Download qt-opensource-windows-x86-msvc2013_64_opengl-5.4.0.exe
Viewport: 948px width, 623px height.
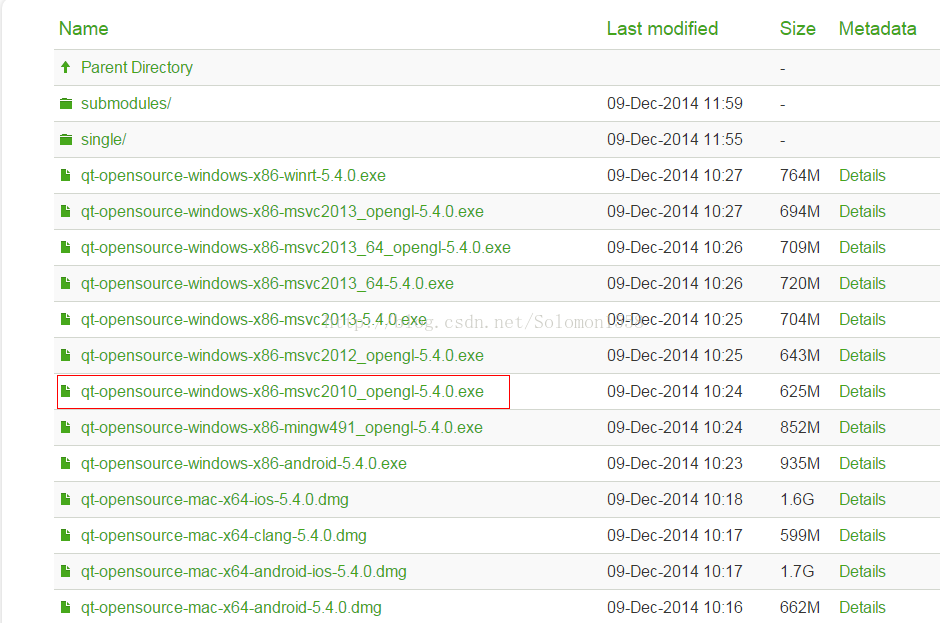pos(296,247)
